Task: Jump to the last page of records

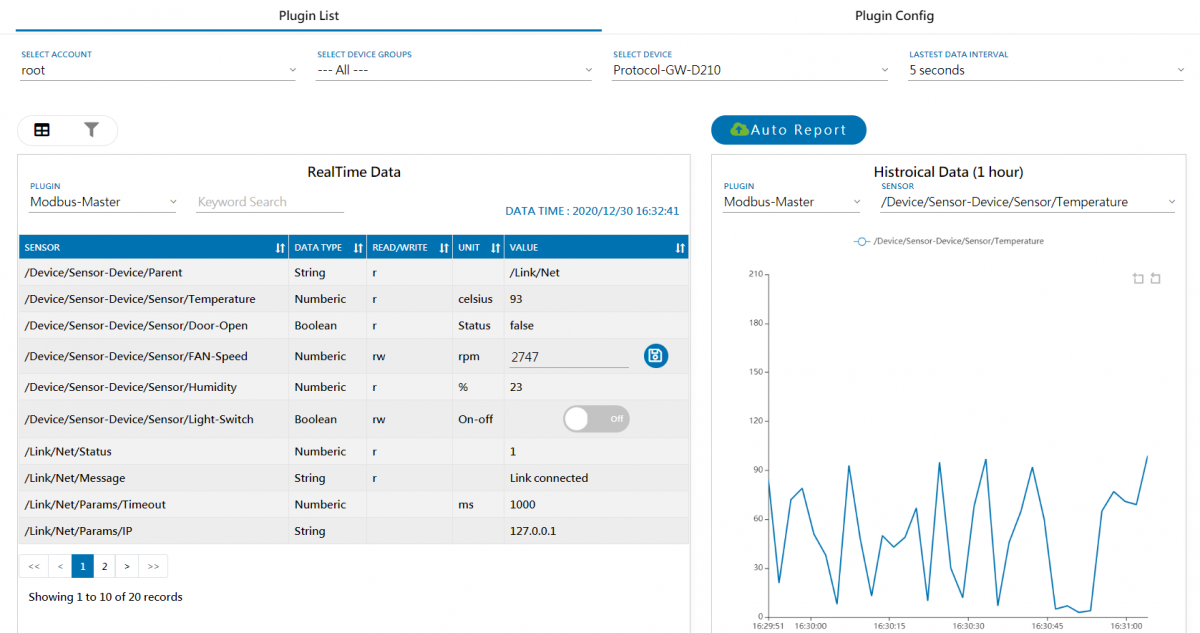Action: 153,566
